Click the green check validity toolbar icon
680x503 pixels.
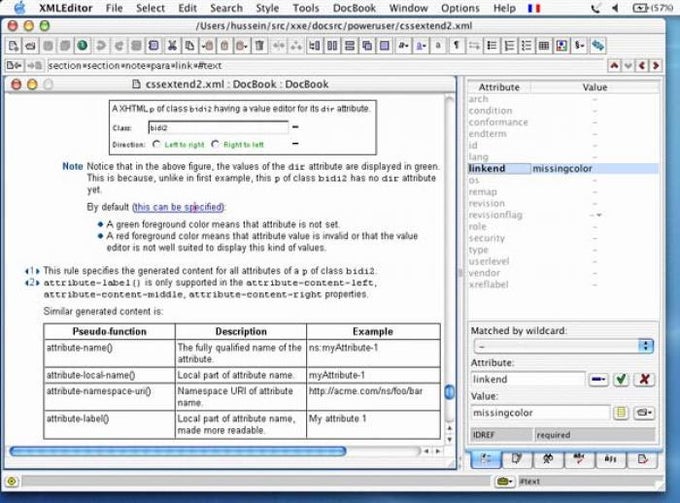tap(82, 46)
